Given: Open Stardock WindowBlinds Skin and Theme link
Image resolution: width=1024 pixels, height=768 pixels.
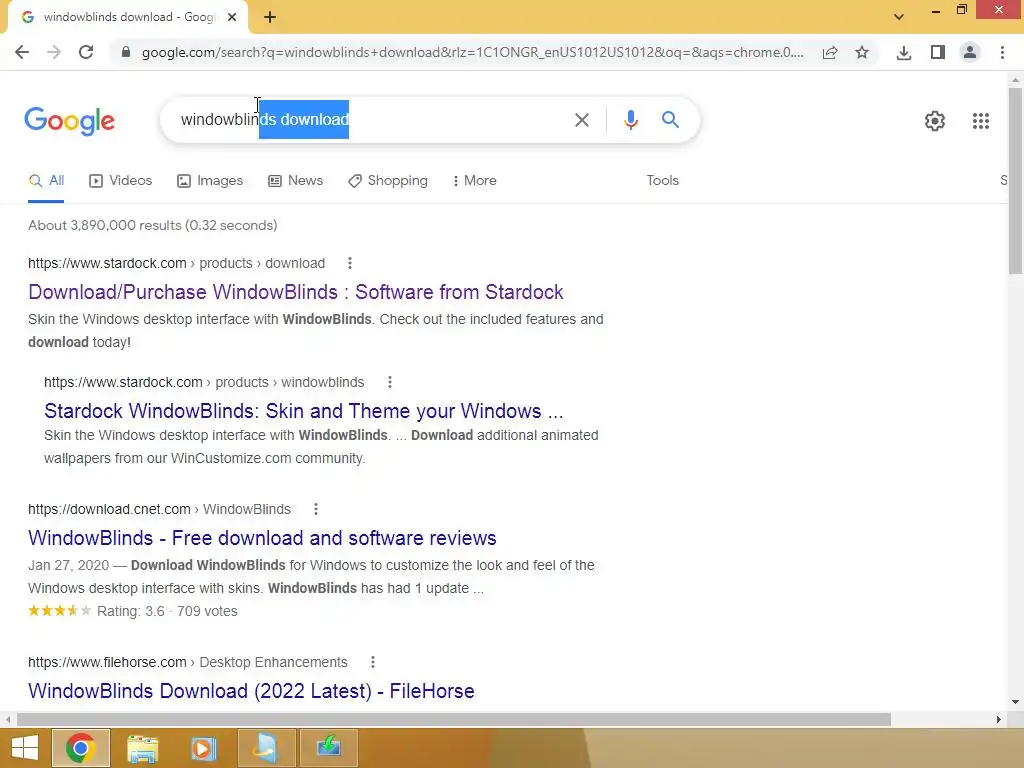Looking at the screenshot, I should point(304,411).
